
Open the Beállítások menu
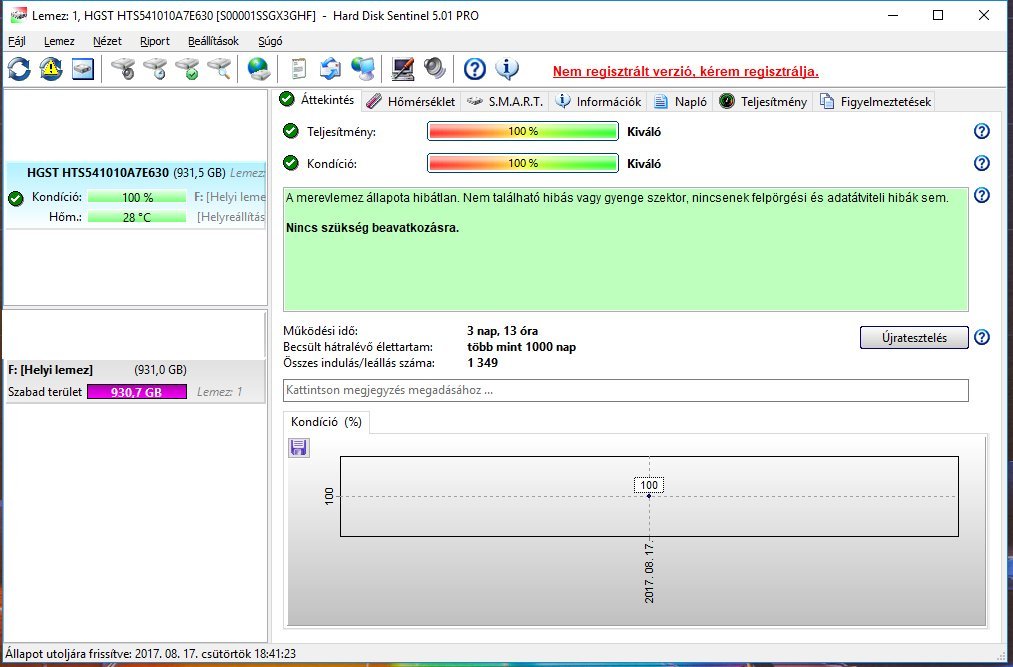pos(213,41)
